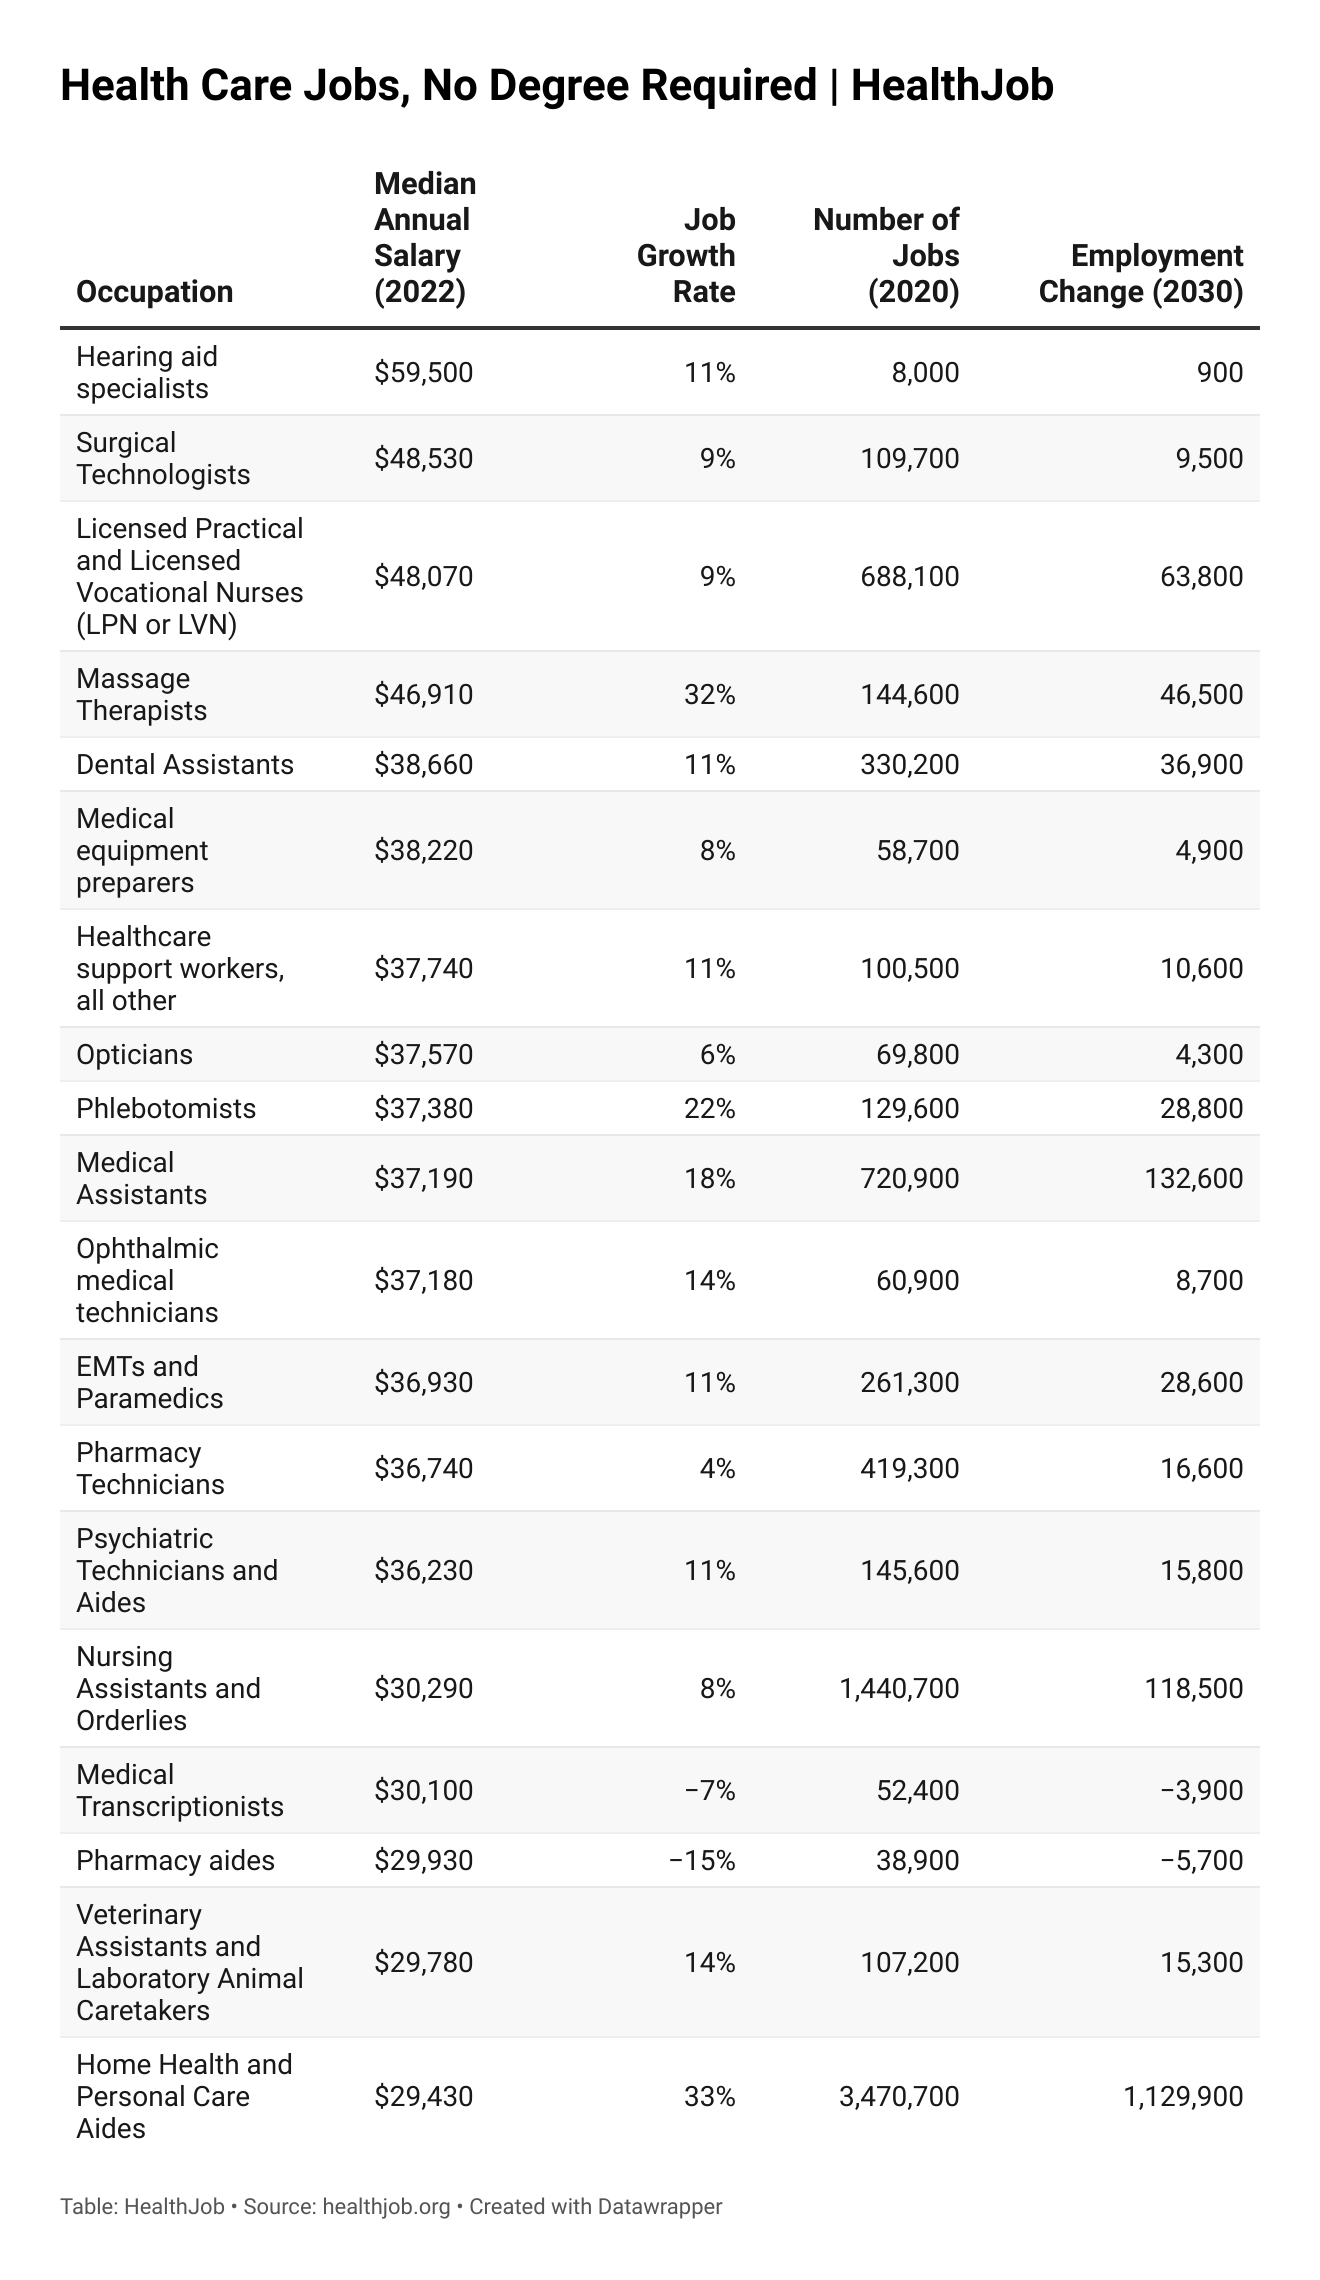The width and height of the screenshot is (1320, 2280).
Task: Click the Surgical Technologists occupation cell
Action: [163, 458]
